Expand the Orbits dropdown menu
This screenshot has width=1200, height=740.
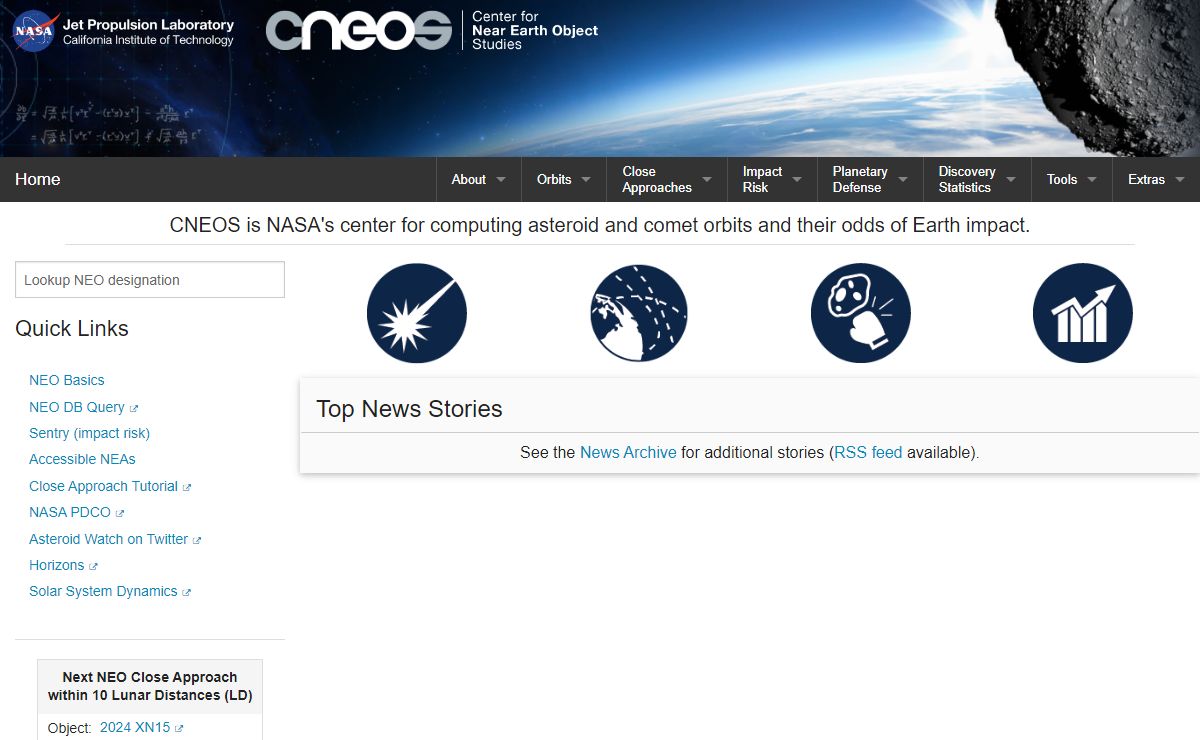[x=564, y=179]
